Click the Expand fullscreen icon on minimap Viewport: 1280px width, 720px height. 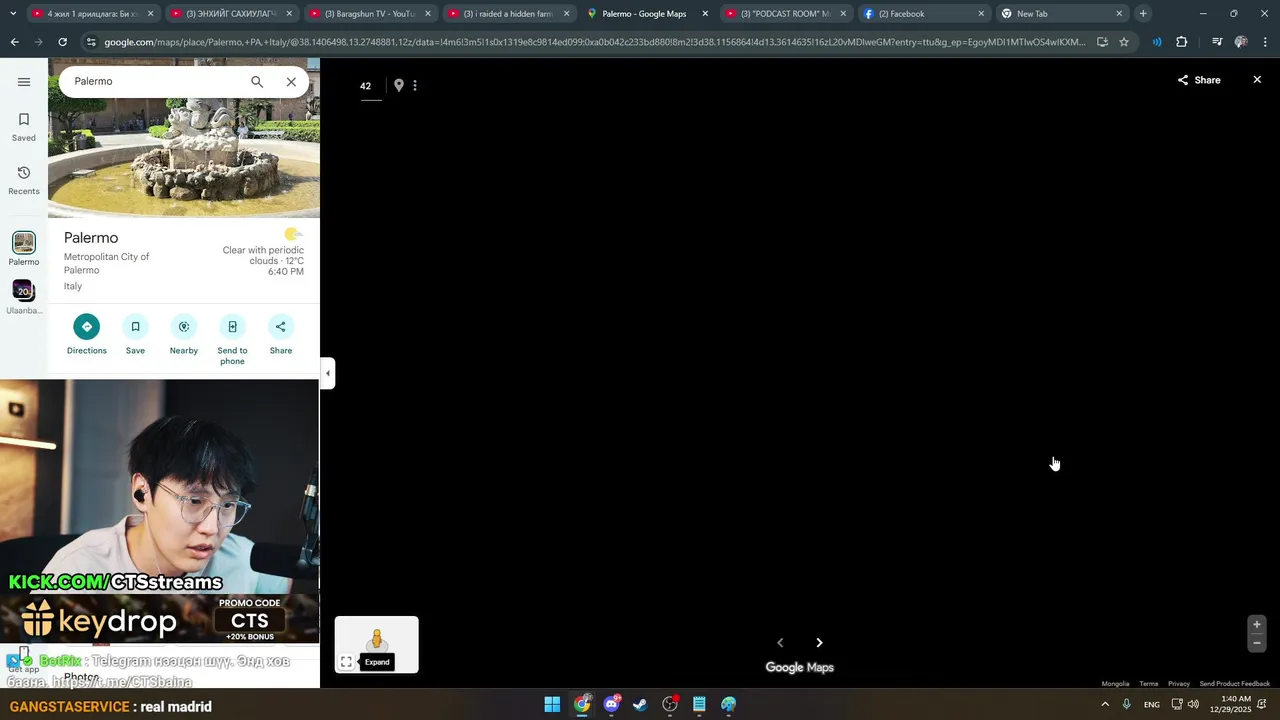pos(346,662)
